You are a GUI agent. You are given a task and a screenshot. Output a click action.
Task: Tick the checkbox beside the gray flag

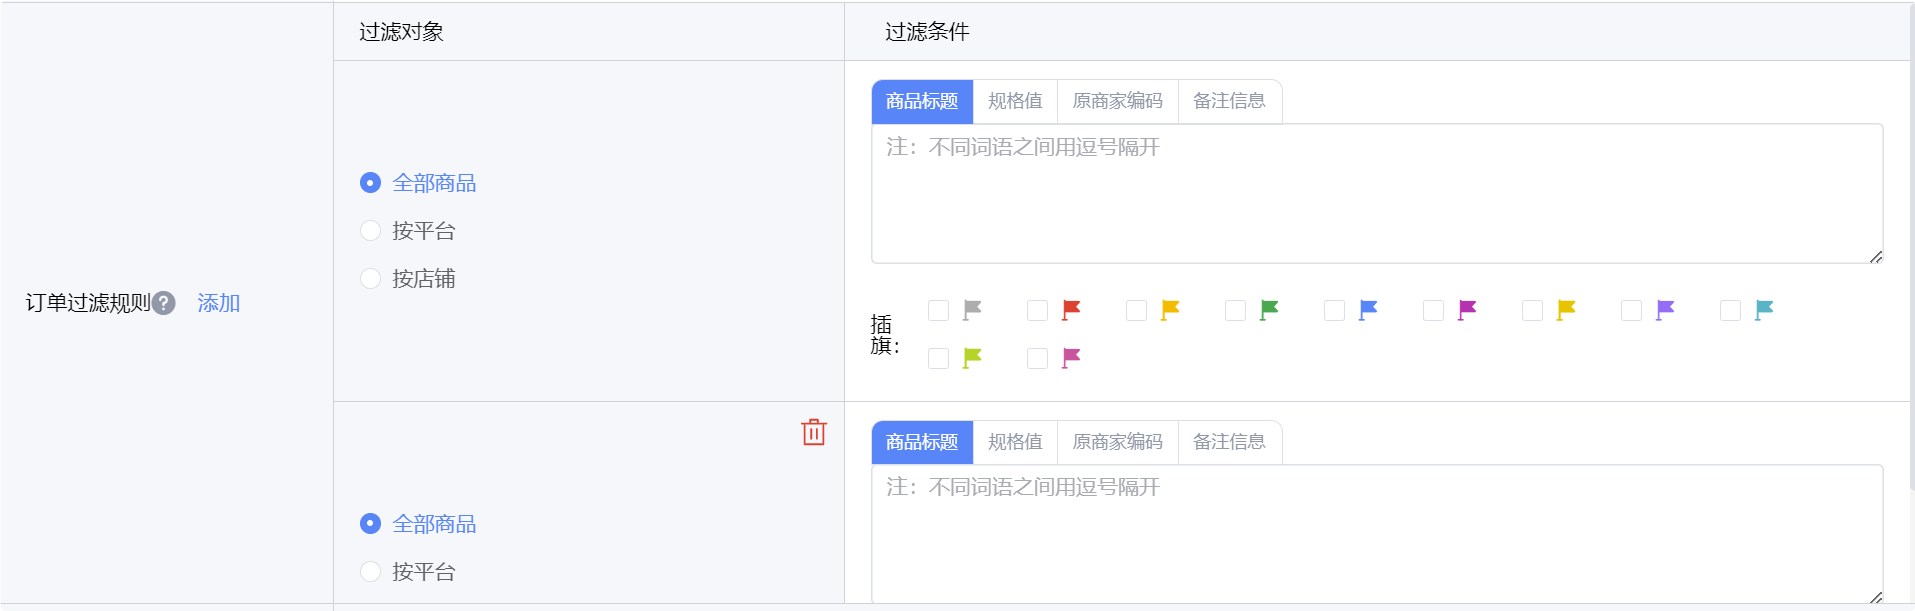point(938,310)
